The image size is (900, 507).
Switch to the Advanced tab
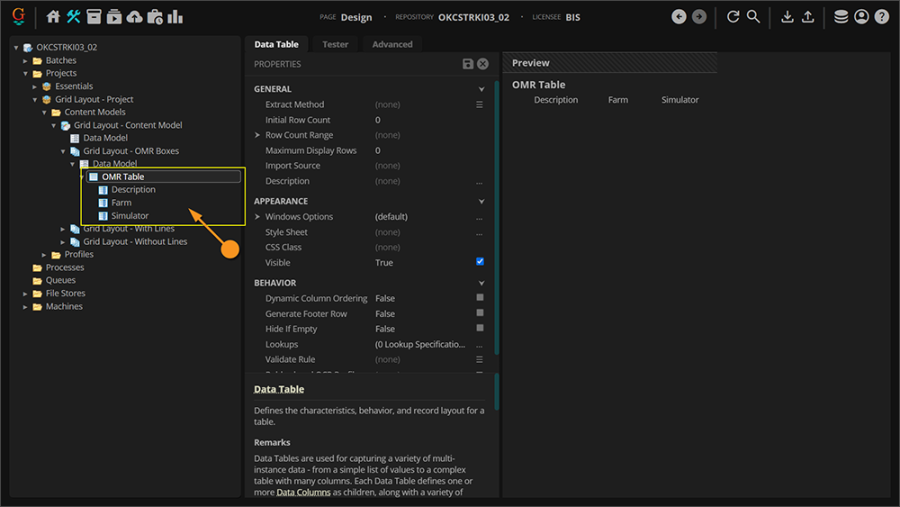tap(392, 44)
